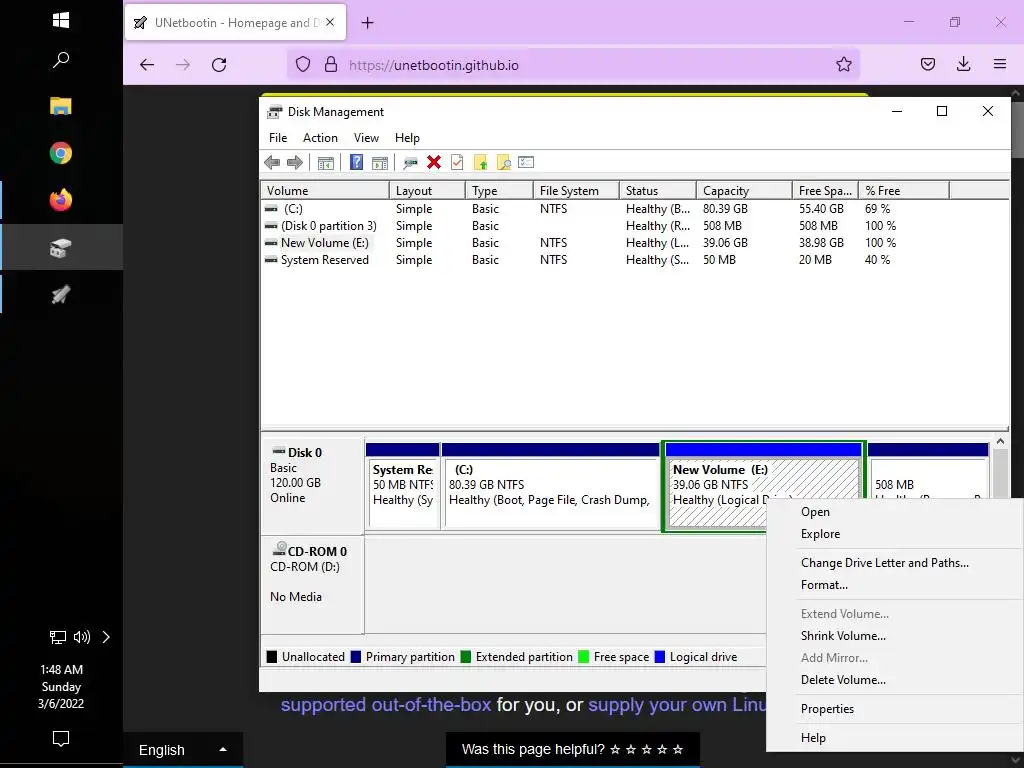Viewport: 1024px width, 768px height.
Task: Select the Disk Management taskbar icon
Action: 61,248
